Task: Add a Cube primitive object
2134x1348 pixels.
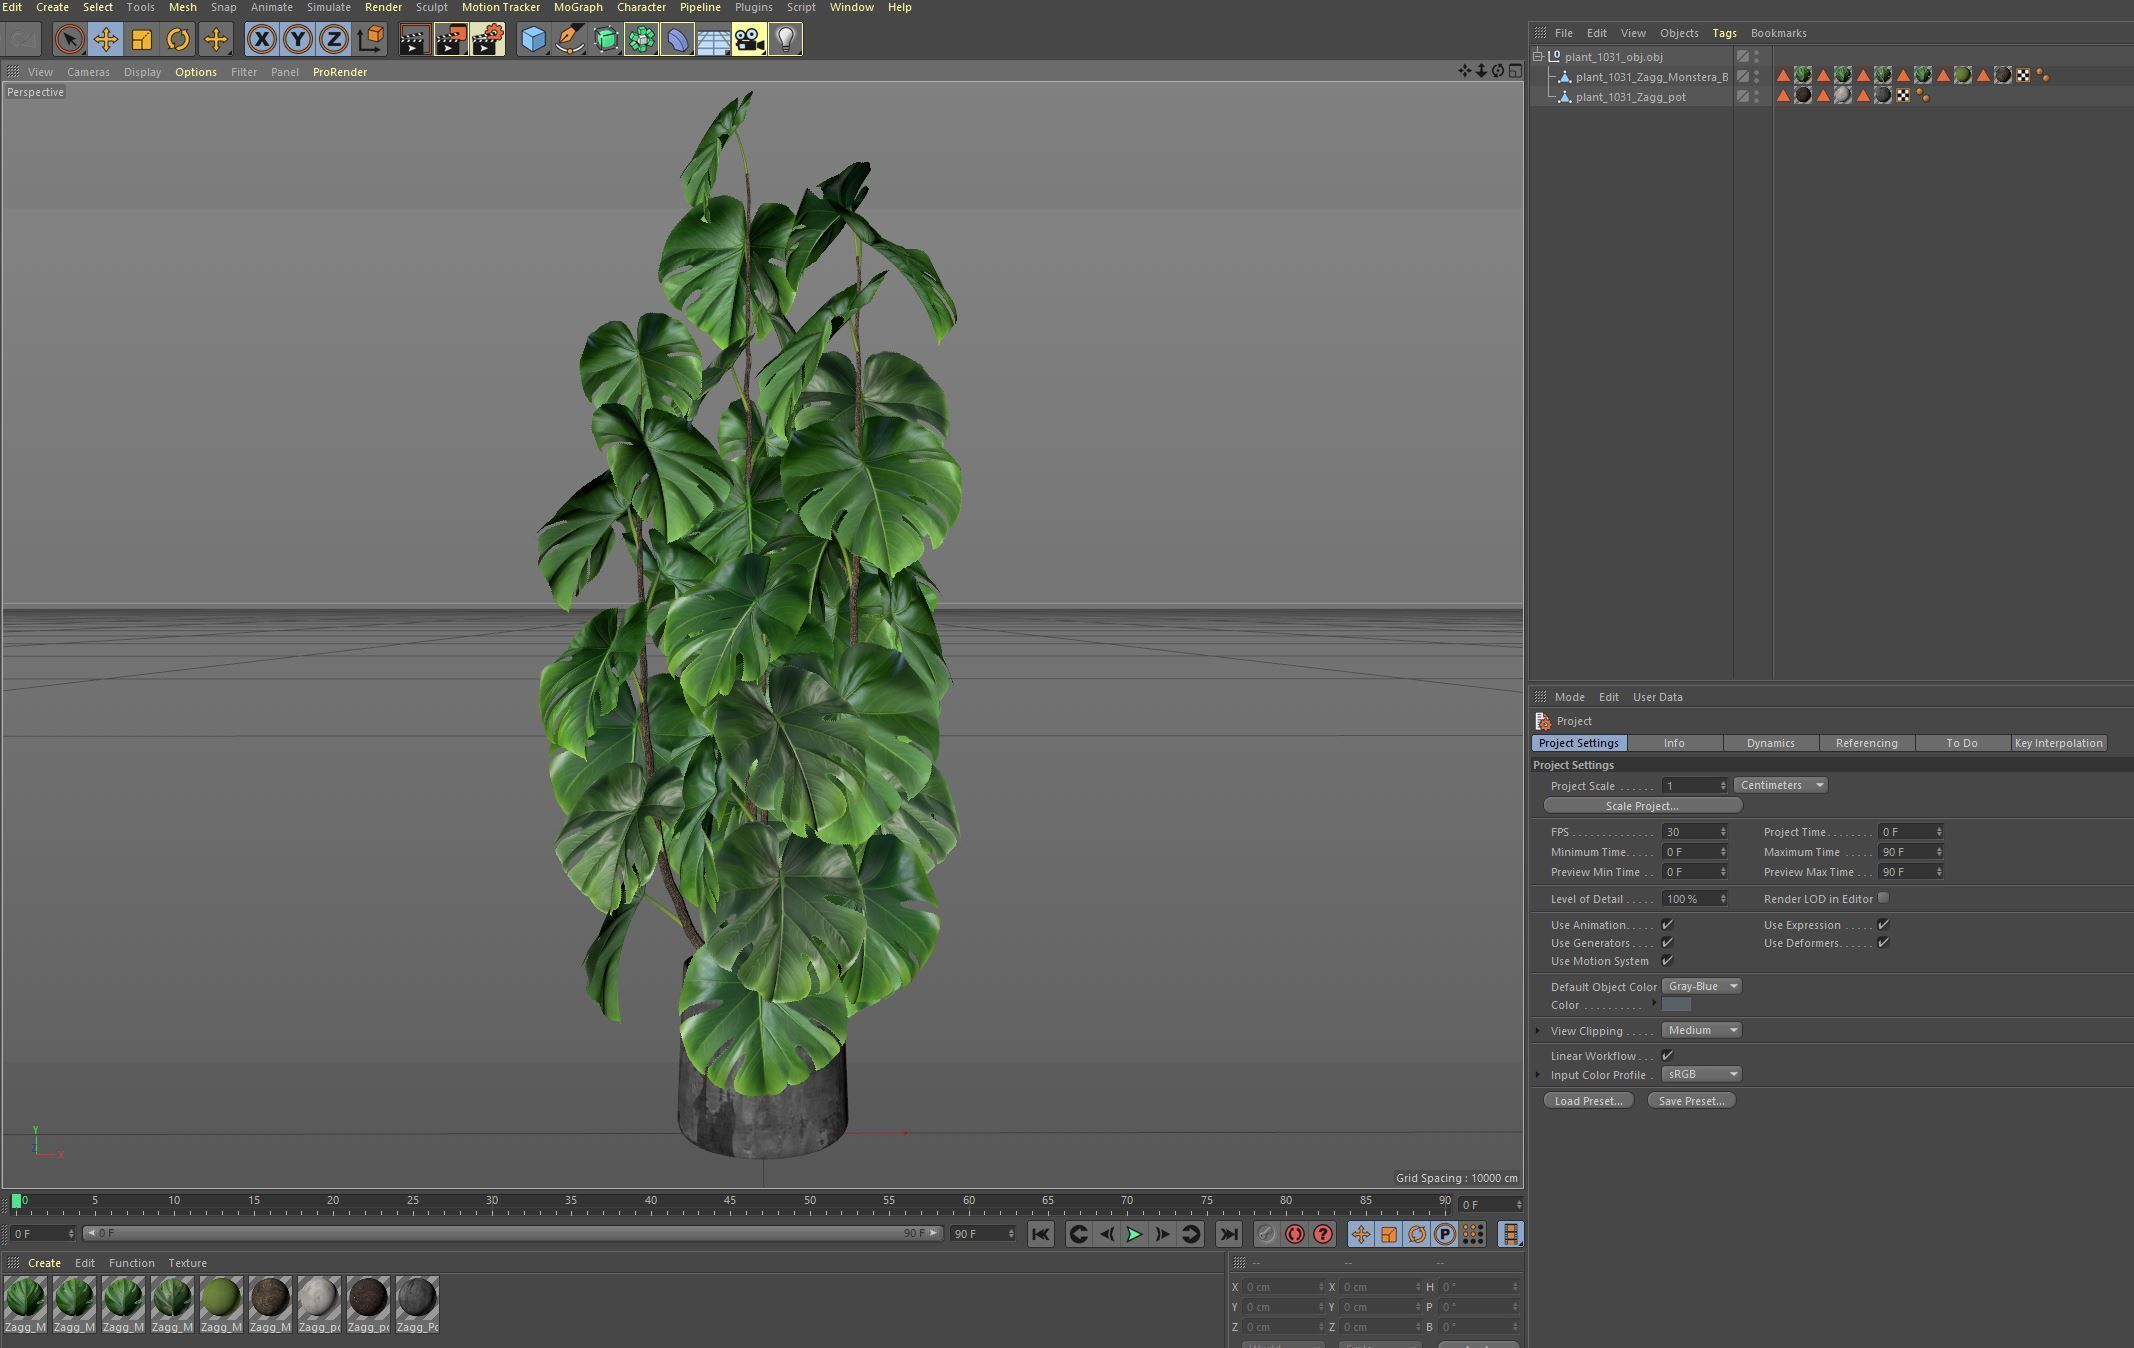Action: 534,39
